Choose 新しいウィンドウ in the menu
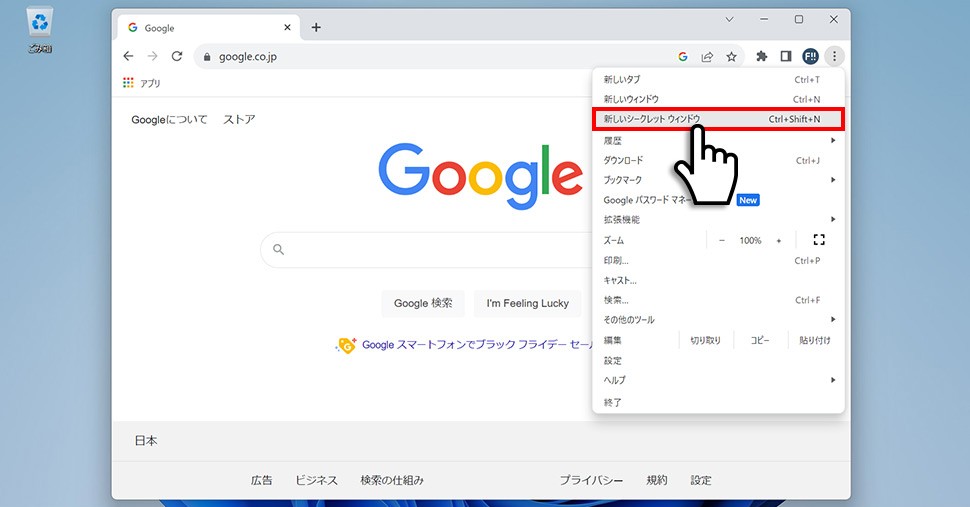Viewport: 970px width, 507px height. pyautogui.click(x=718, y=100)
